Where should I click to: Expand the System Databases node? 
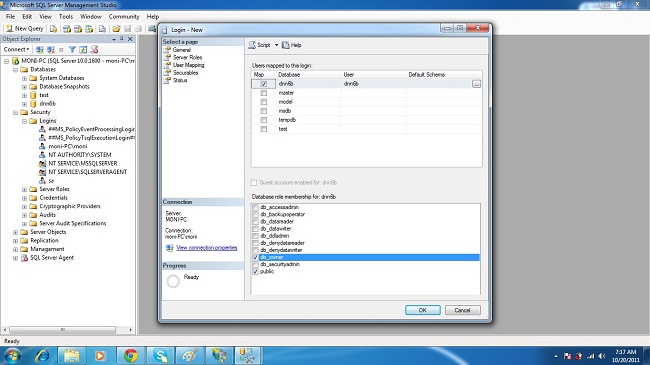[x=24, y=78]
